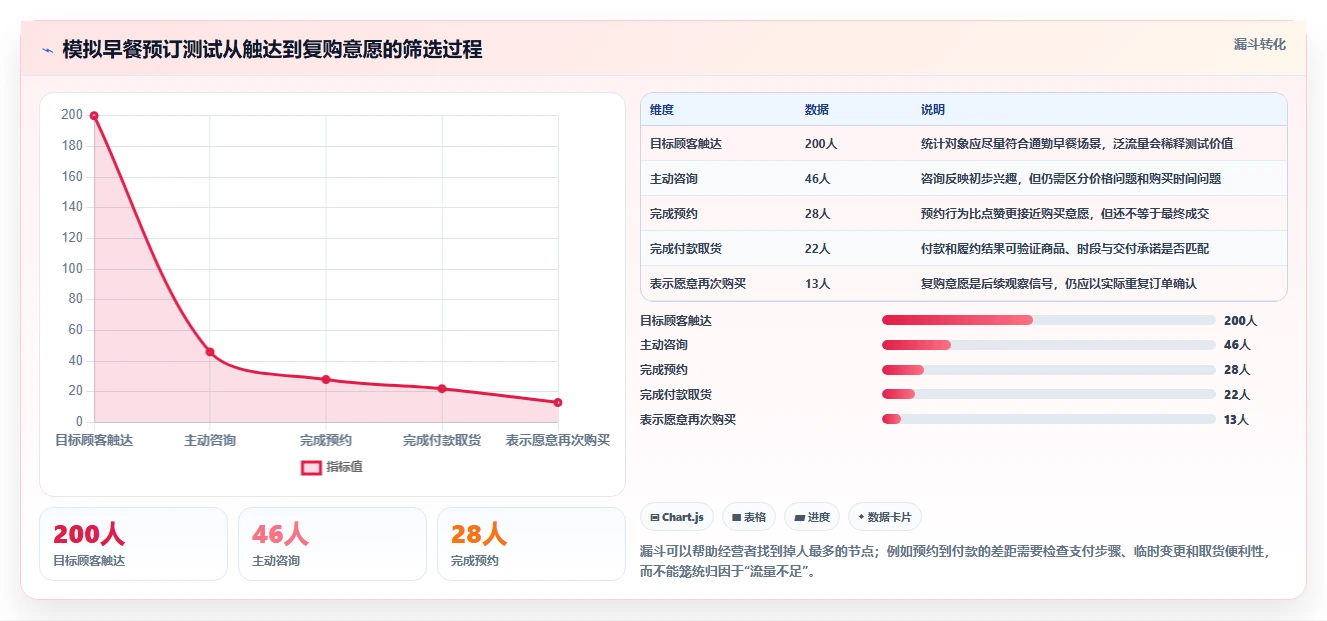Click the 完成预约 x-axis label on the chart
The width and height of the screenshot is (1327, 621).
coord(326,440)
